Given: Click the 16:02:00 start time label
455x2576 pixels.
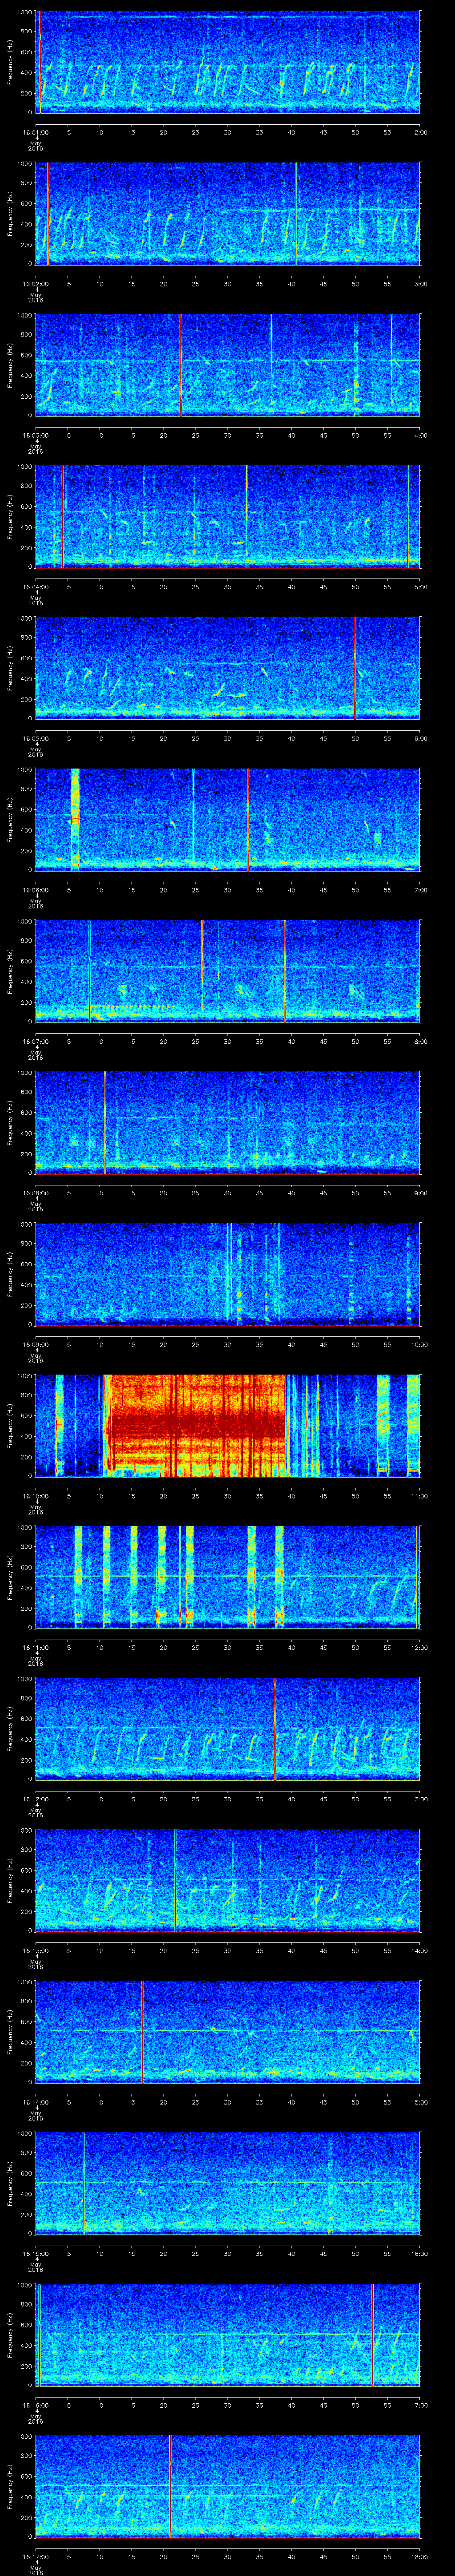Looking at the screenshot, I should (35, 284).
